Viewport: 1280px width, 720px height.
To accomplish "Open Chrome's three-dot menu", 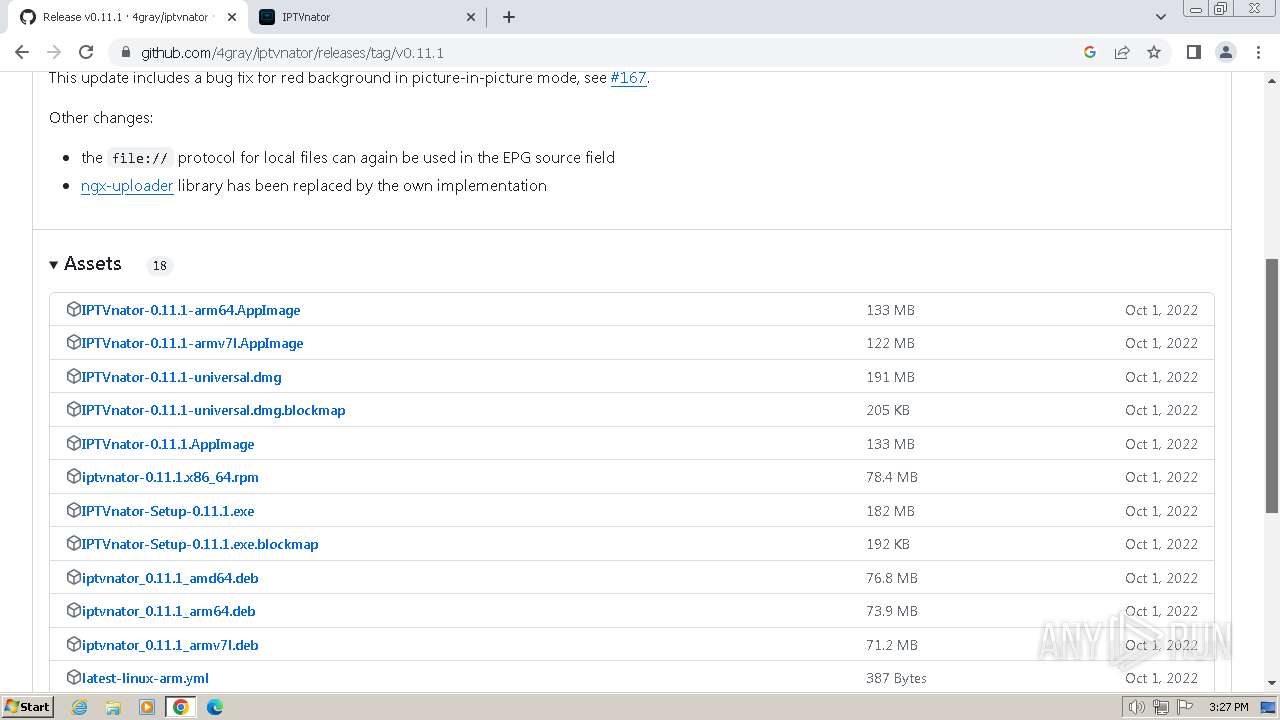I will click(1258, 52).
